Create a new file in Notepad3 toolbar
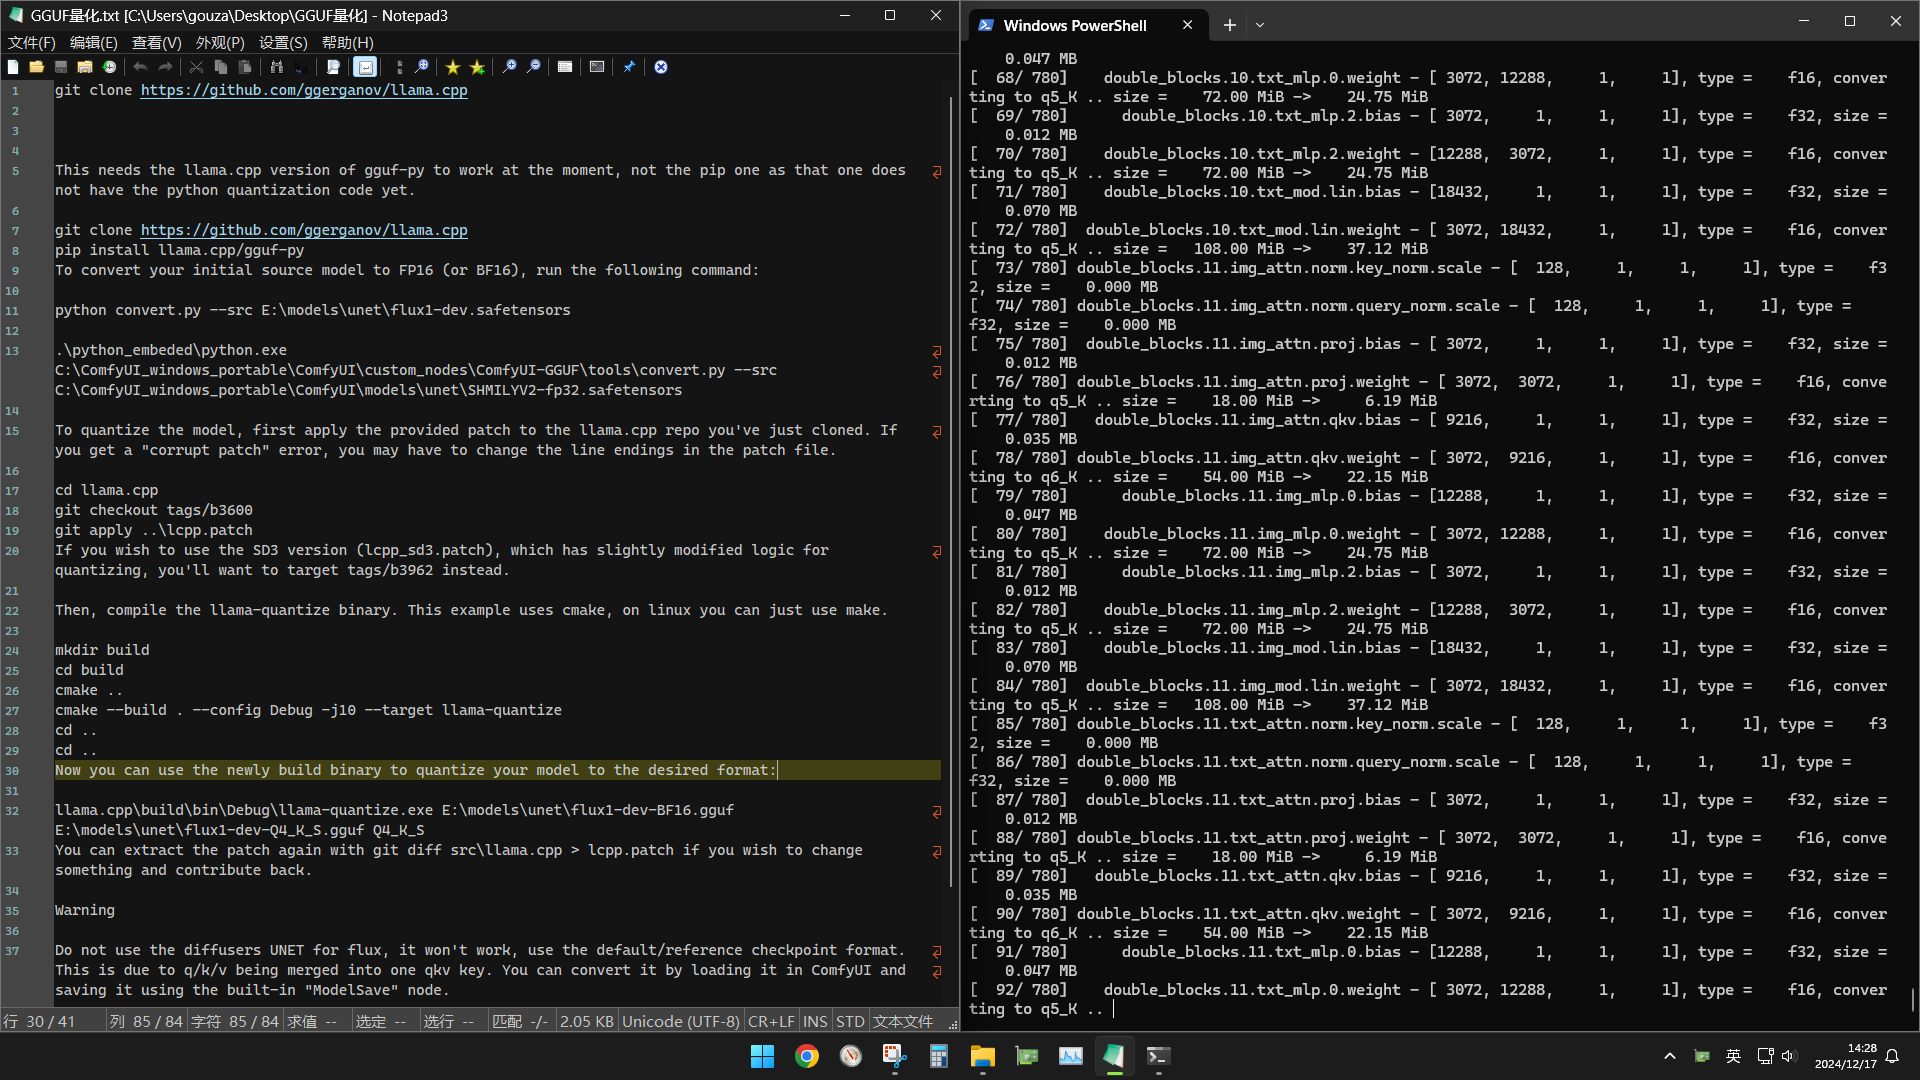 [13, 67]
